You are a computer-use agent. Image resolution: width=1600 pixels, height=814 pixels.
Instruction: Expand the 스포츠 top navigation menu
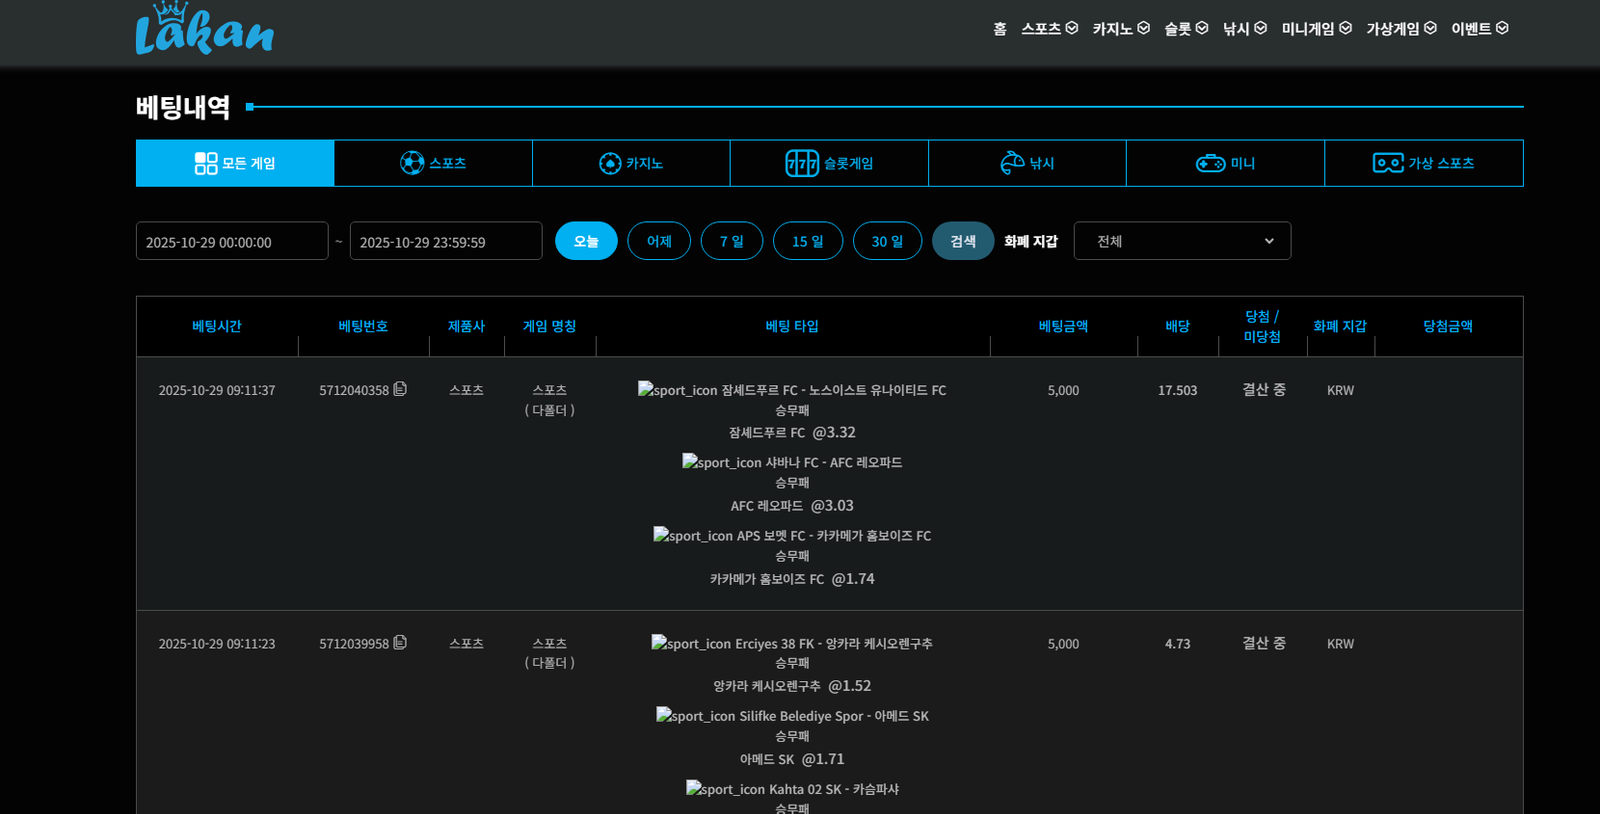click(1049, 29)
